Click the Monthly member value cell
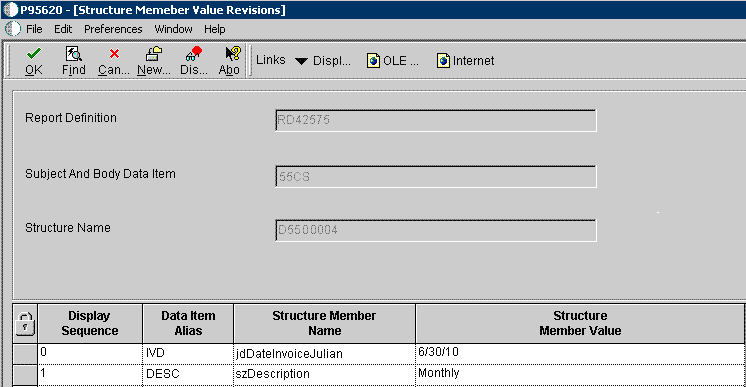746x387 pixels. (580, 375)
